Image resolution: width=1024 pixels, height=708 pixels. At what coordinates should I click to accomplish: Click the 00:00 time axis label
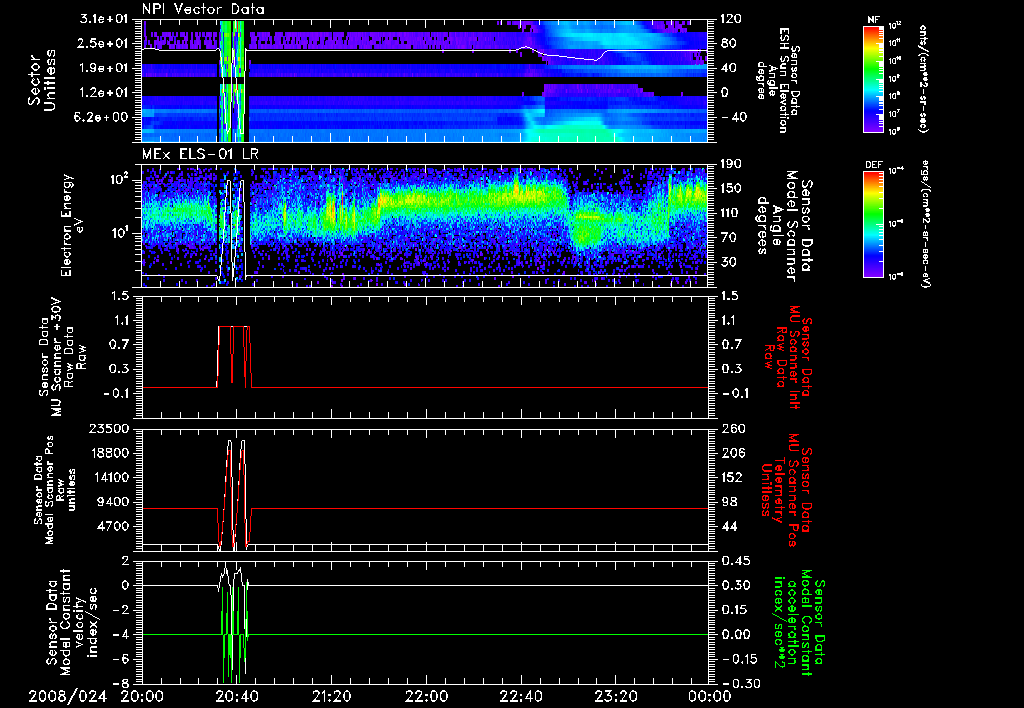[708, 696]
